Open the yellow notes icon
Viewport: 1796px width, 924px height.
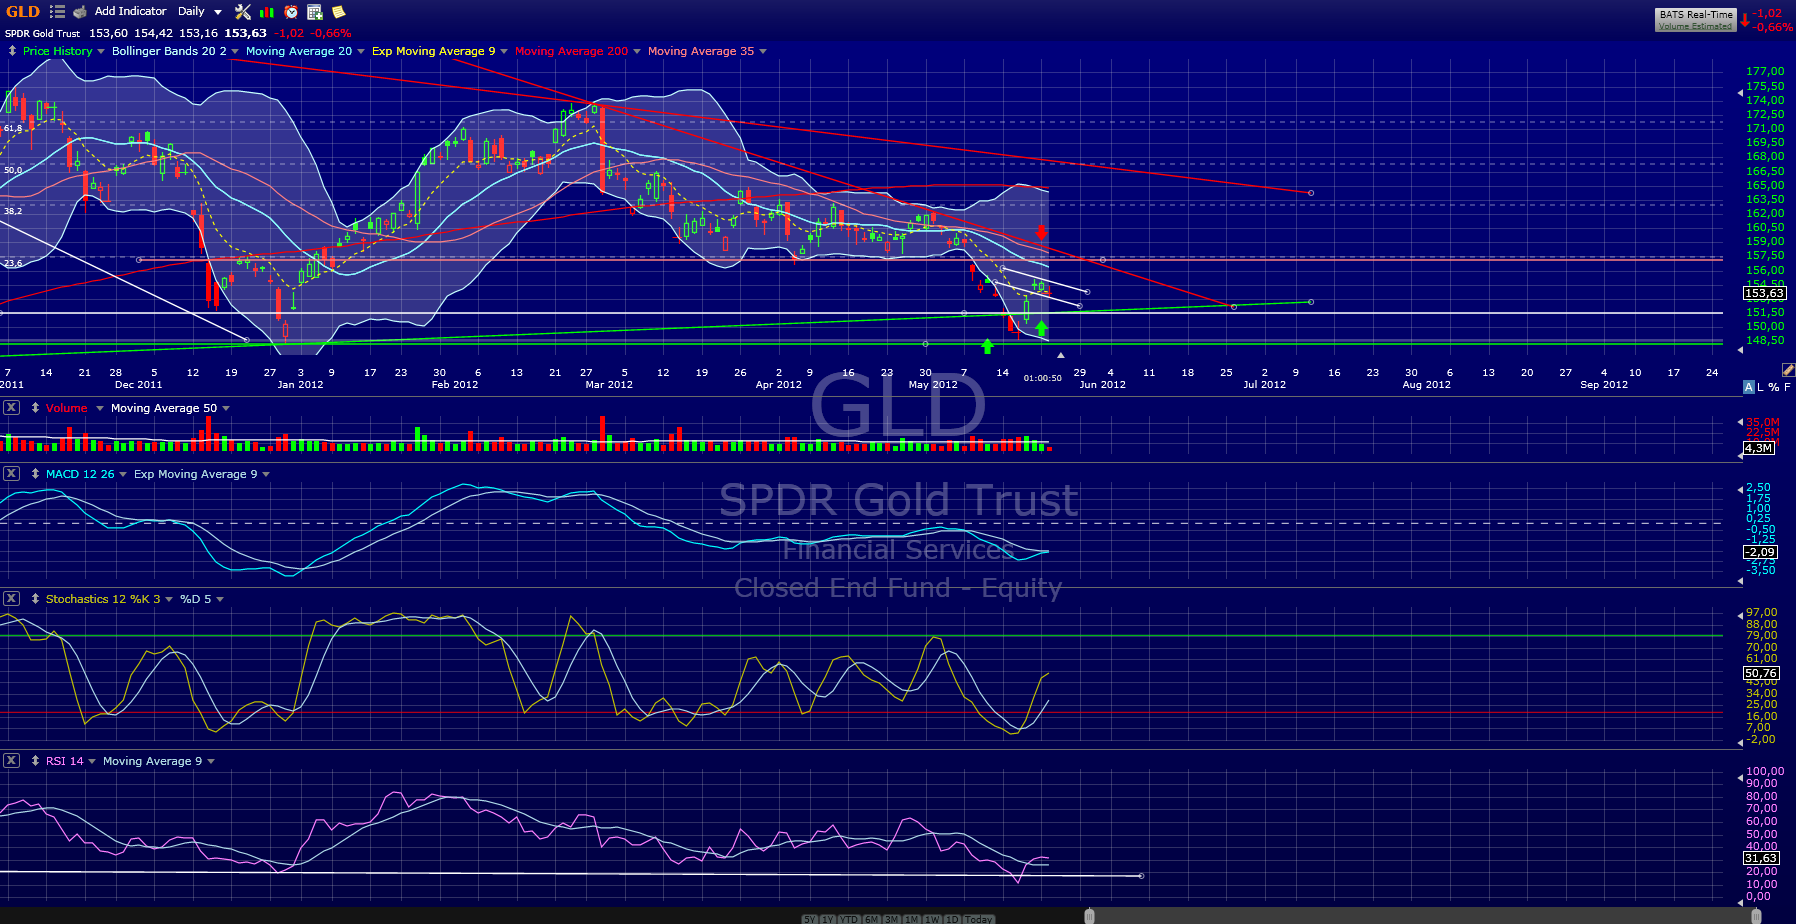coord(339,12)
